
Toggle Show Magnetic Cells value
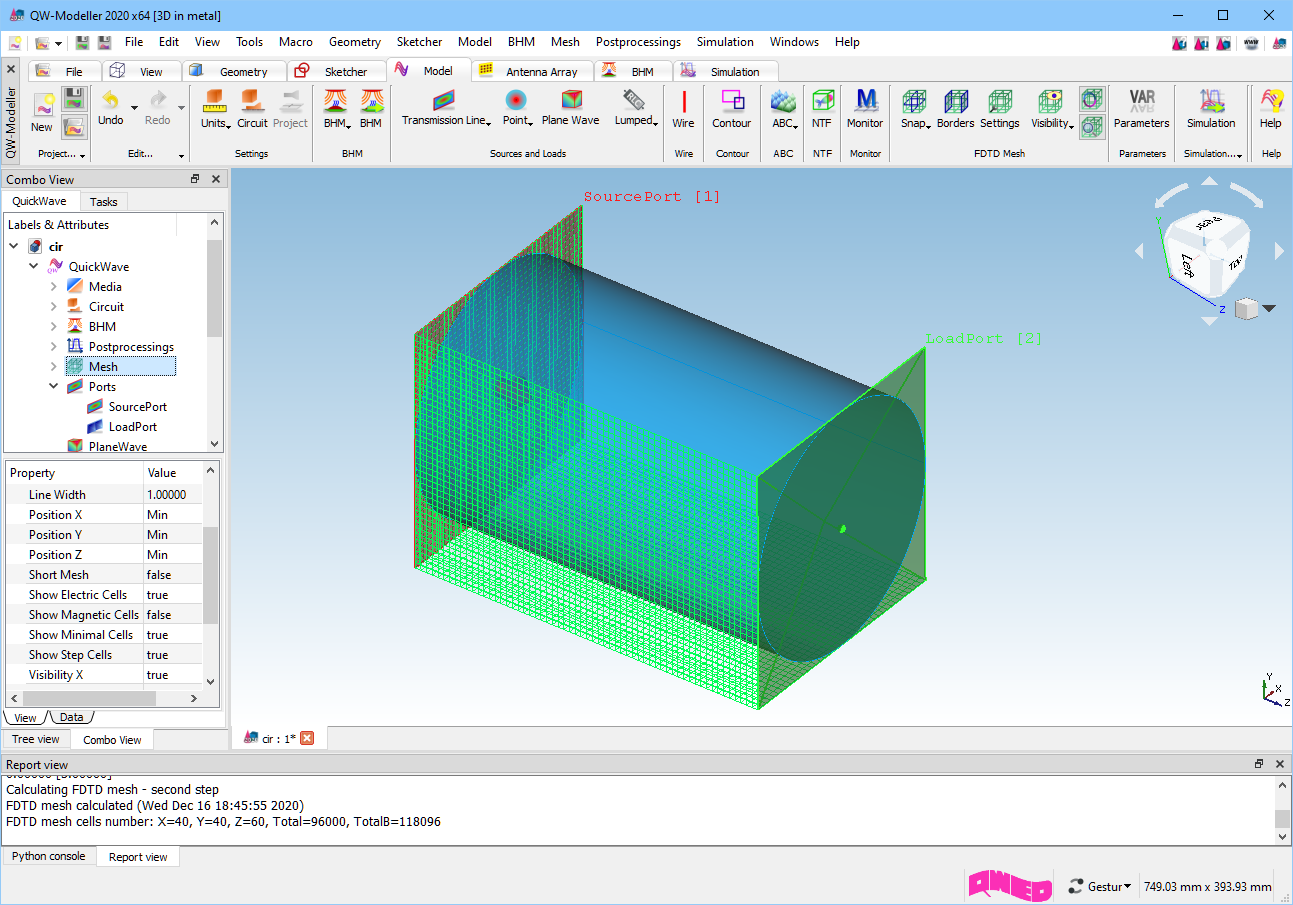pyautogui.click(x=173, y=615)
